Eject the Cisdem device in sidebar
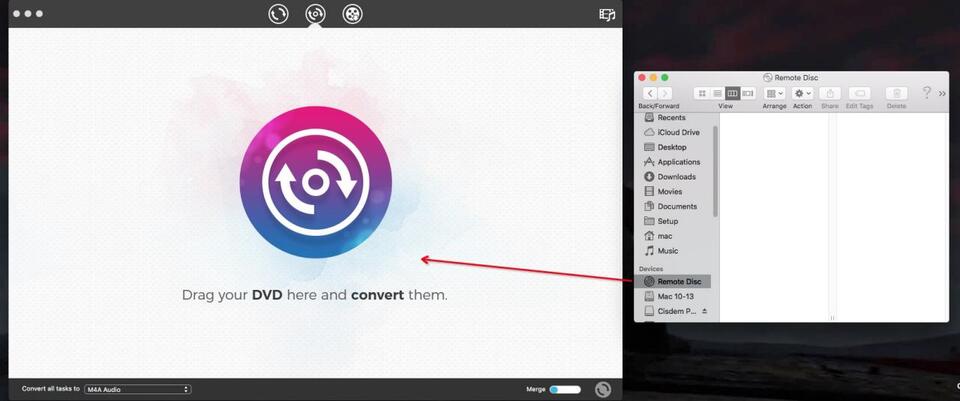Image resolution: width=960 pixels, height=401 pixels. tap(704, 312)
